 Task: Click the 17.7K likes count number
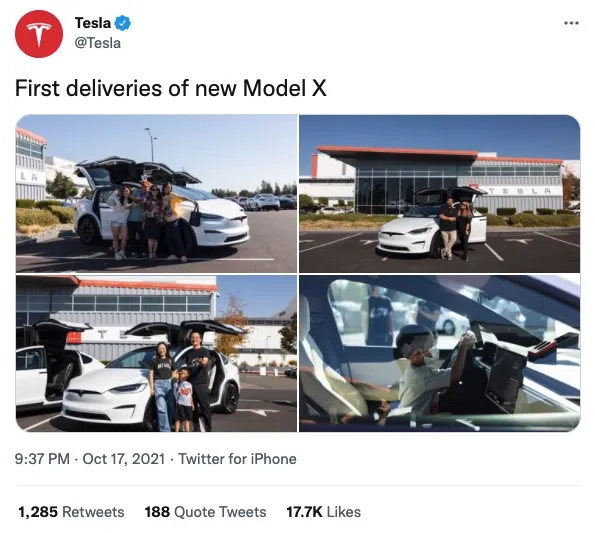coord(304,512)
